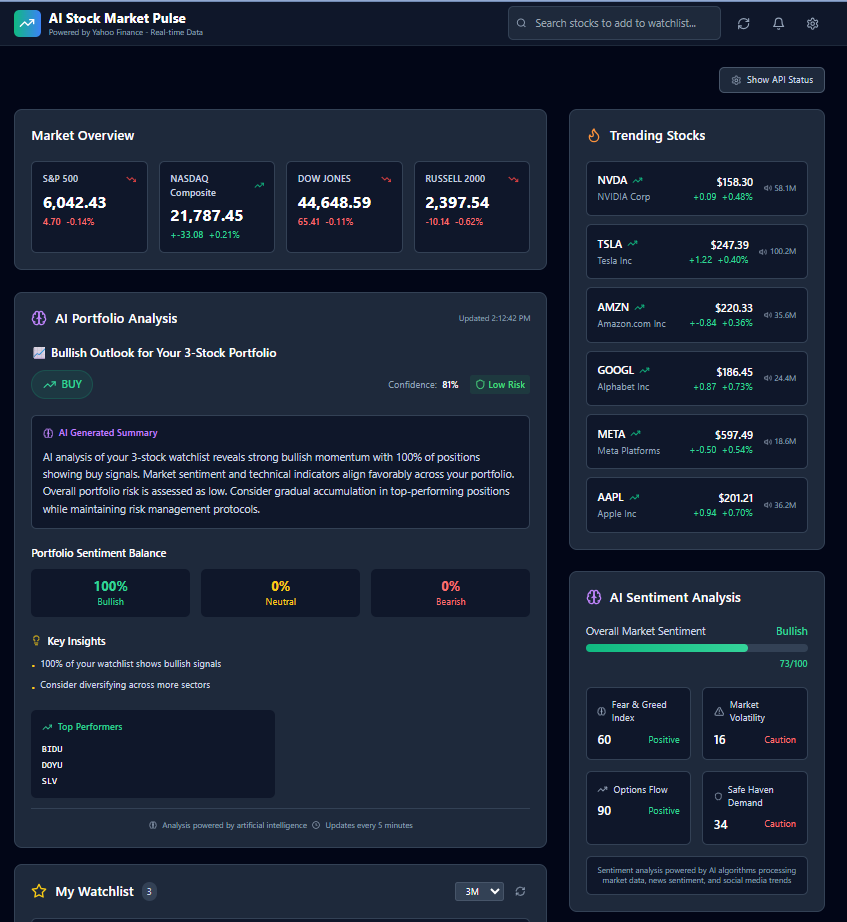This screenshot has height=922, width=847.
Task: Click the watchlist count badge 3
Action: pos(149,891)
